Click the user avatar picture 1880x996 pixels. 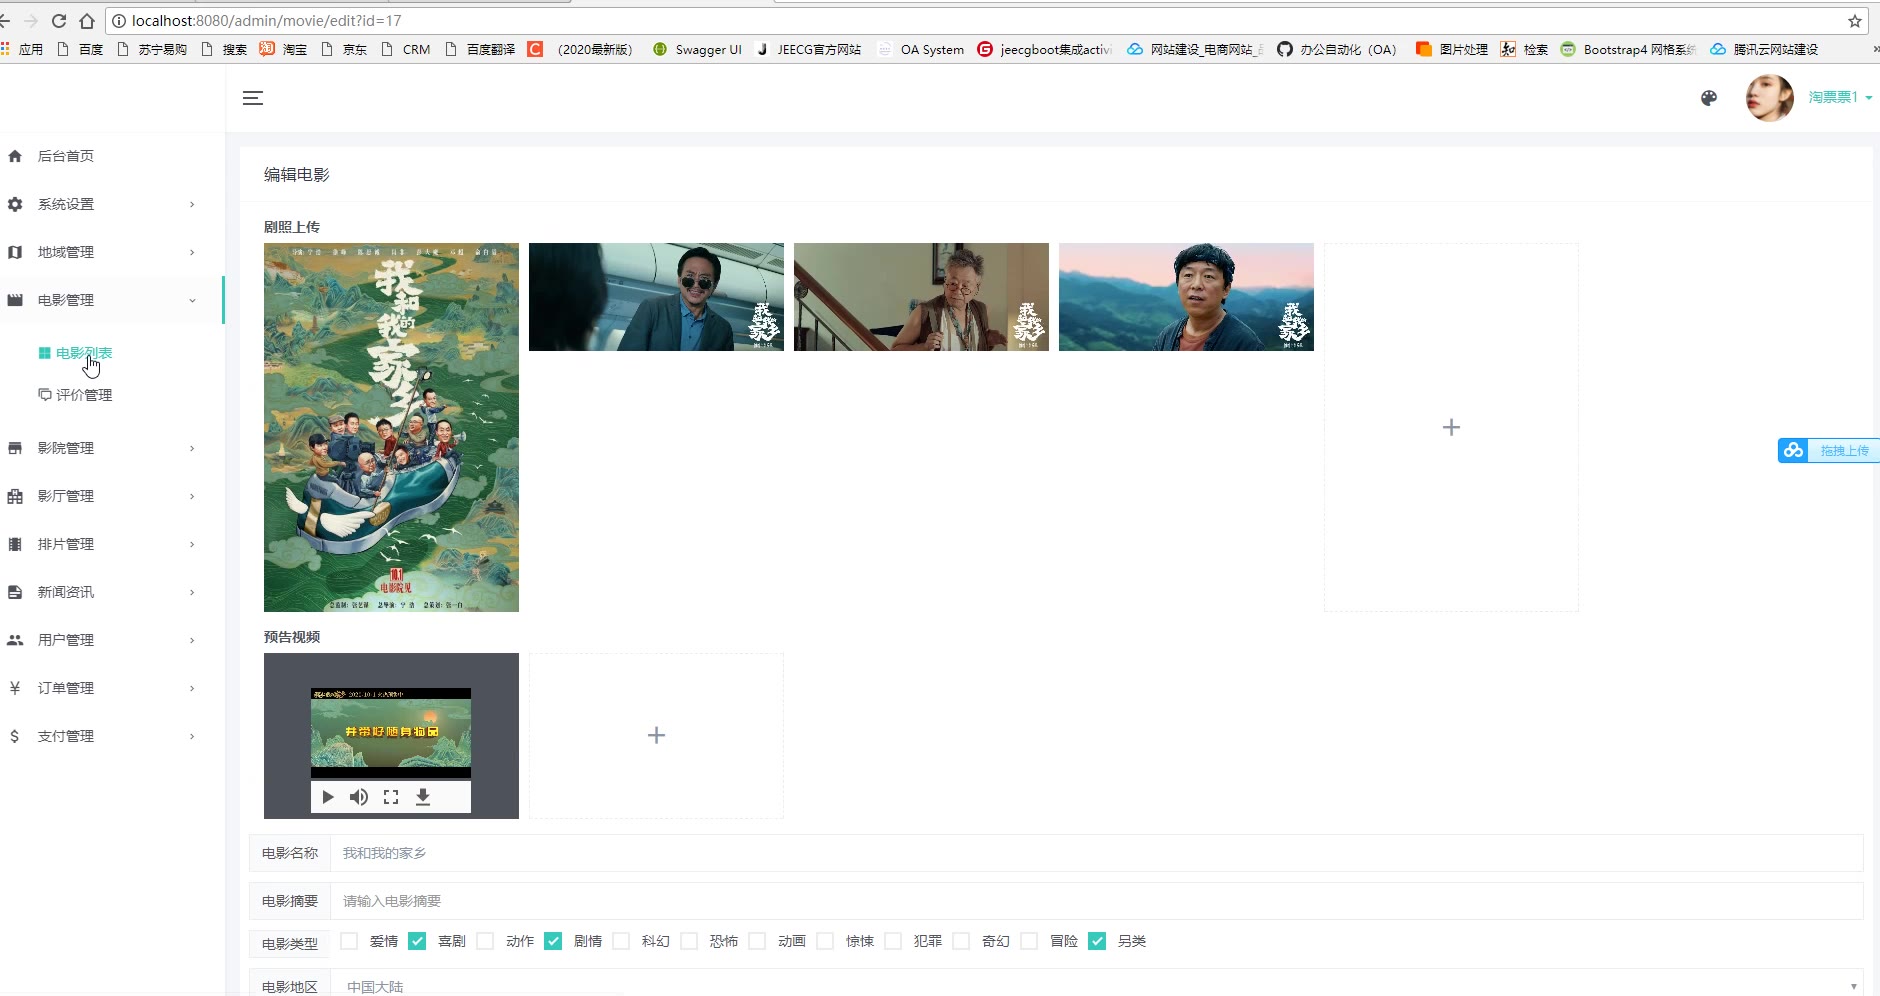coord(1769,98)
